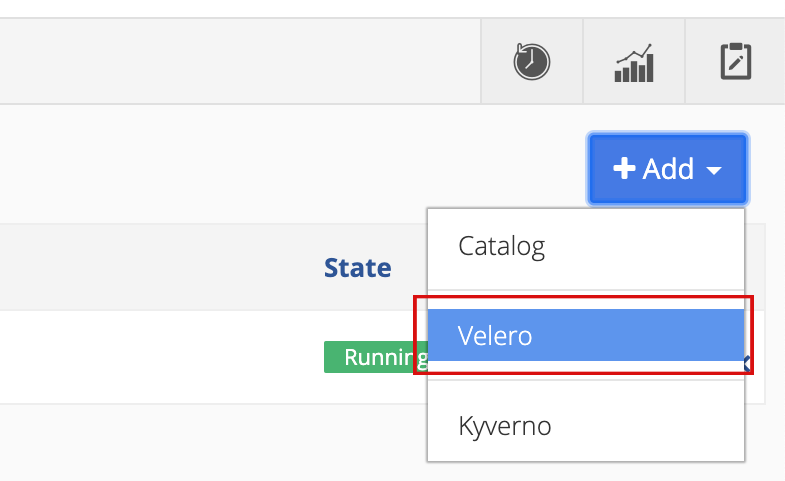Pick Kyverno in the Add dropdown
The image size is (785, 481).
(586, 426)
